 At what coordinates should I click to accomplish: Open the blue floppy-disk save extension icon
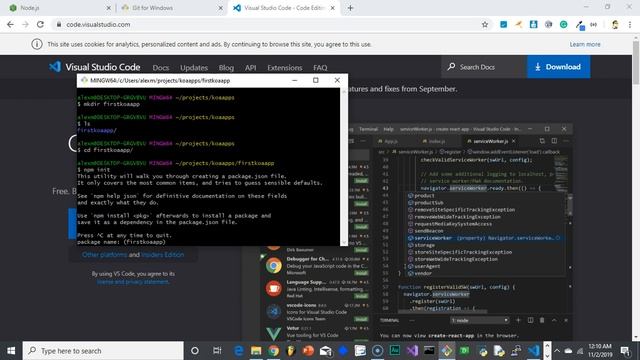[x=533, y=24]
